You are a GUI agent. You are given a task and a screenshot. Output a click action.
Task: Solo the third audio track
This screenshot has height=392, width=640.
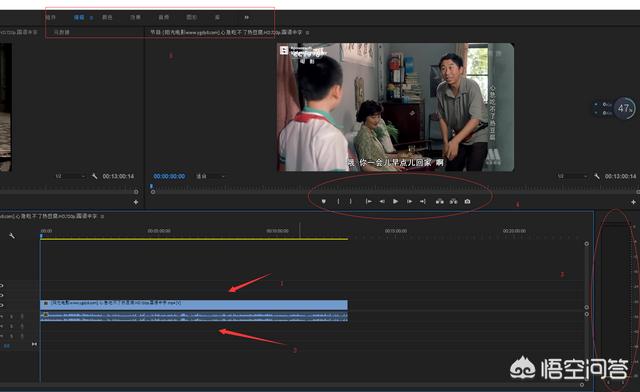coord(12,336)
